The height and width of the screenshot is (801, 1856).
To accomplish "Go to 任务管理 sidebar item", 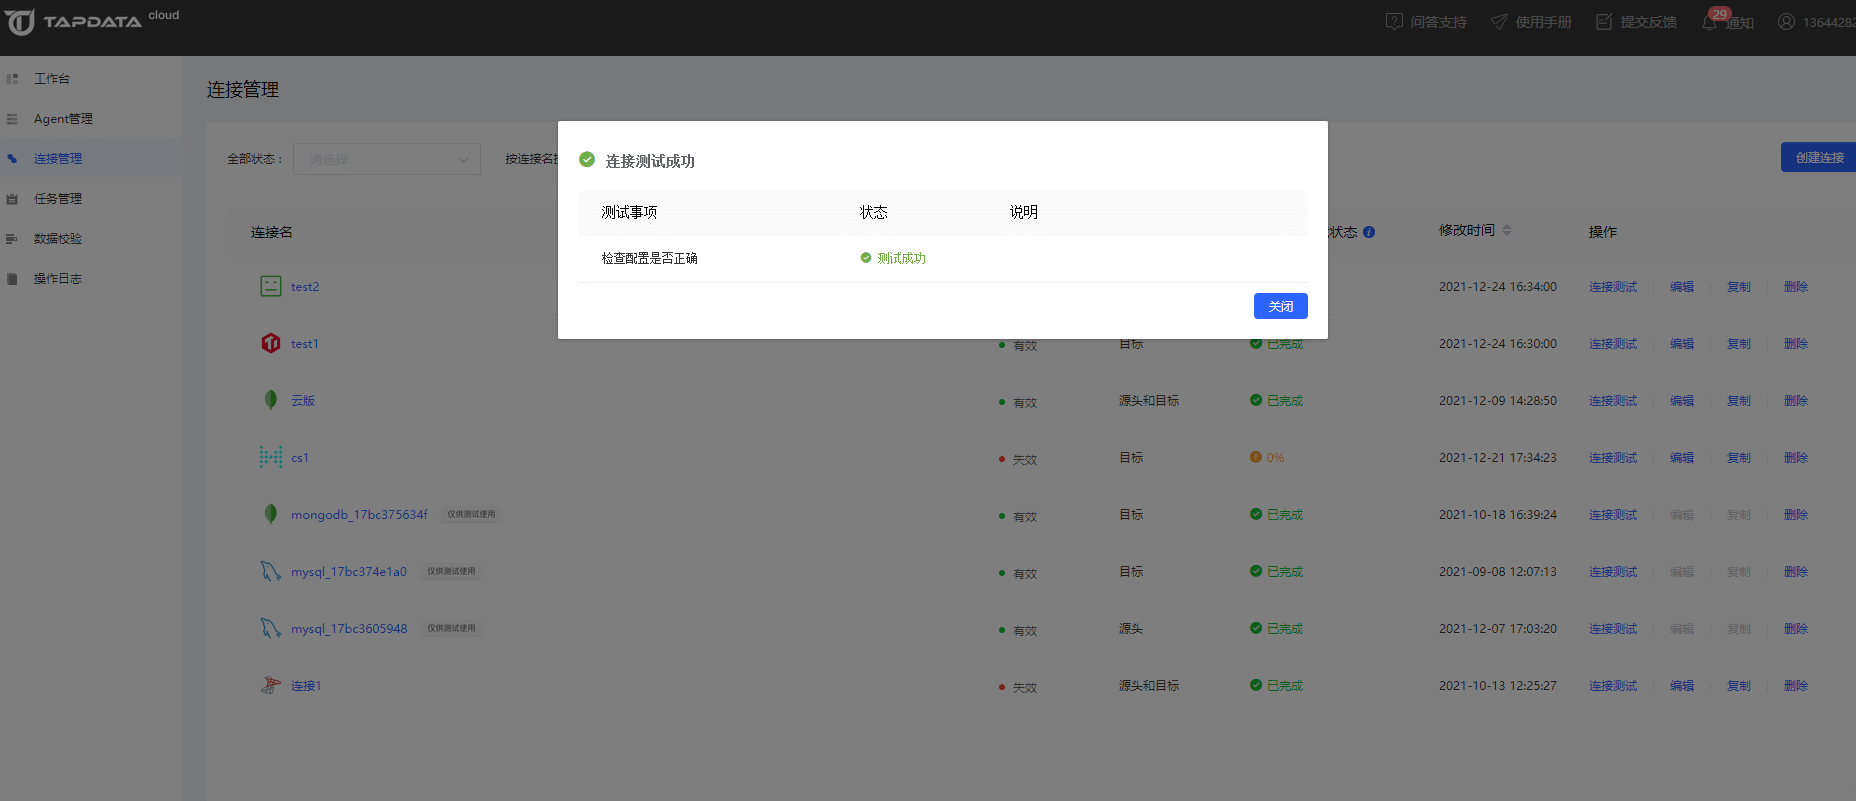I will point(58,199).
